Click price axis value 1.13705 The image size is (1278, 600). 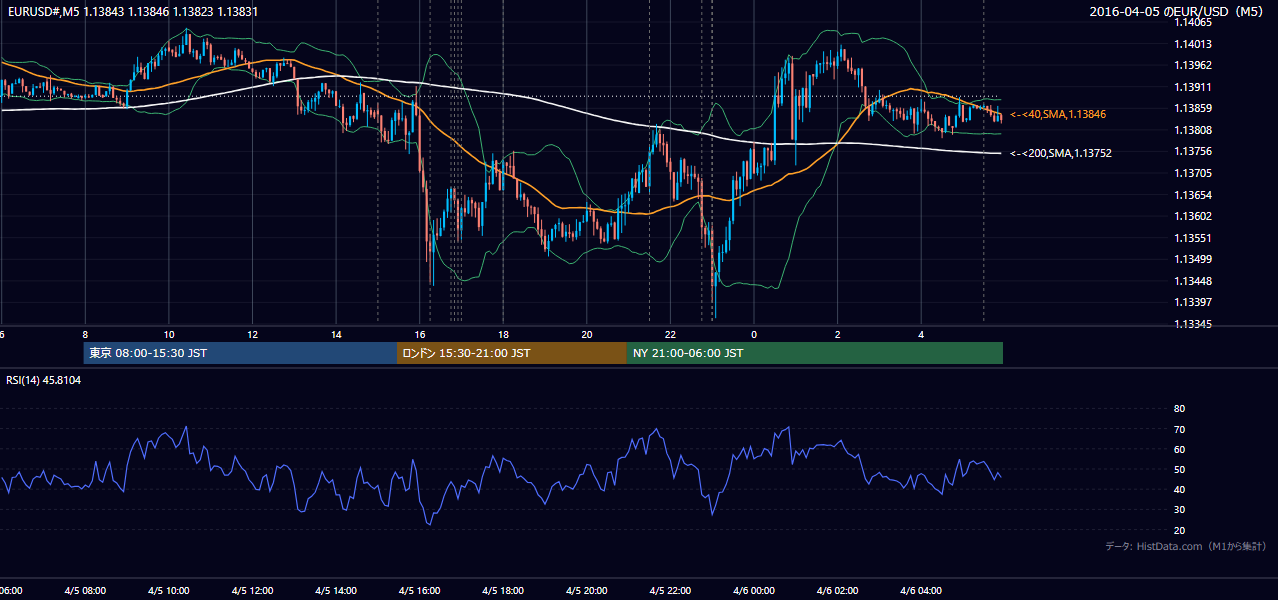1194,173
